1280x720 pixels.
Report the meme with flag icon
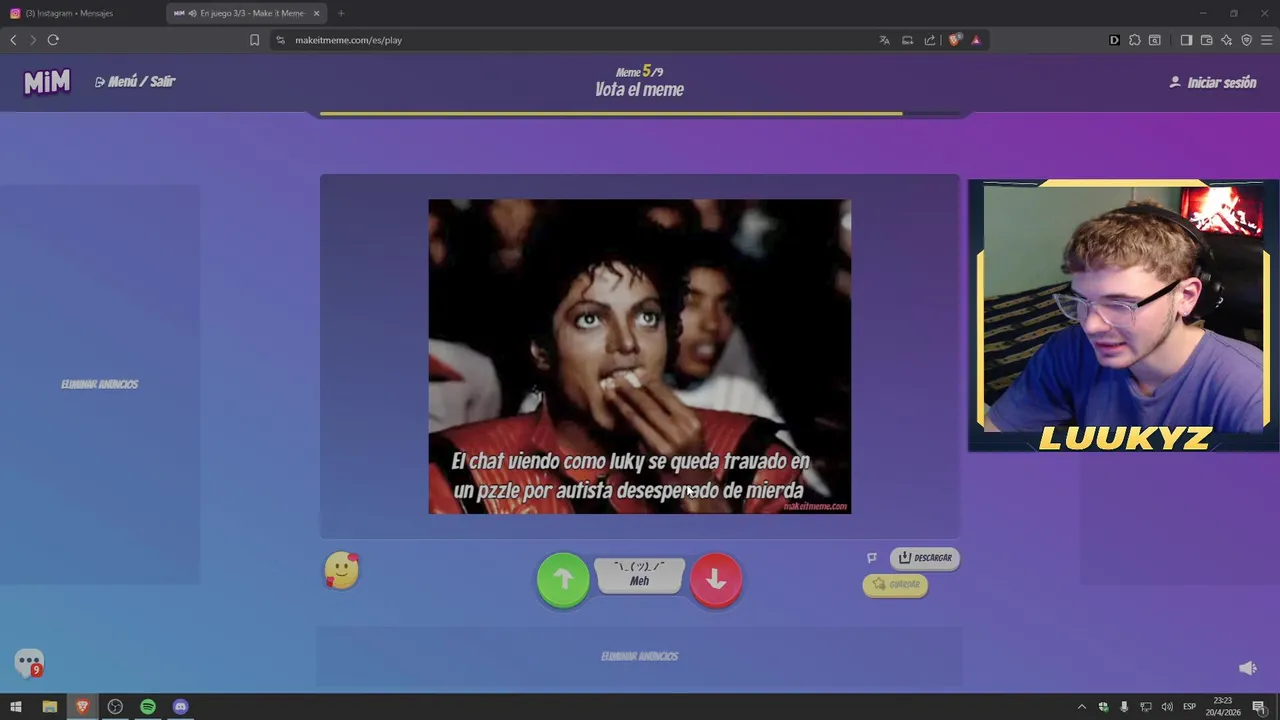tap(872, 558)
